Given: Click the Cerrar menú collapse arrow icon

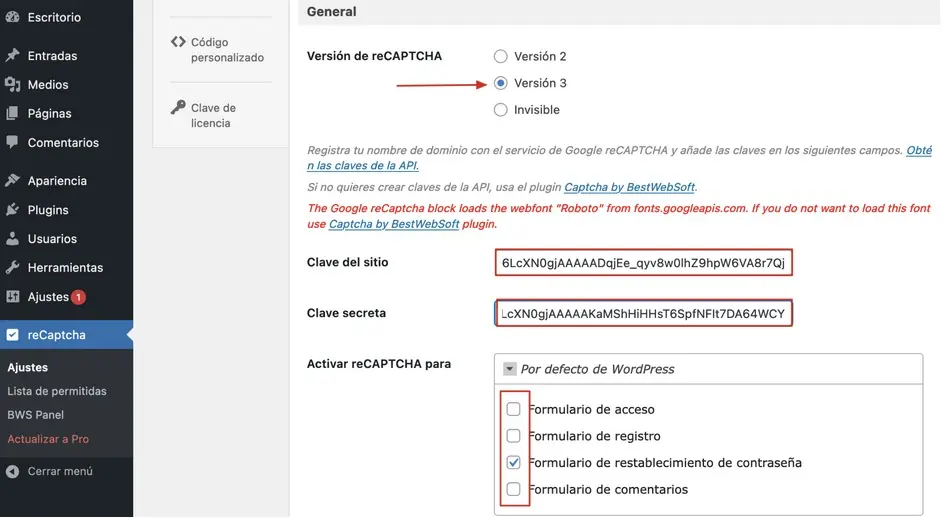Looking at the screenshot, I should coord(12,471).
